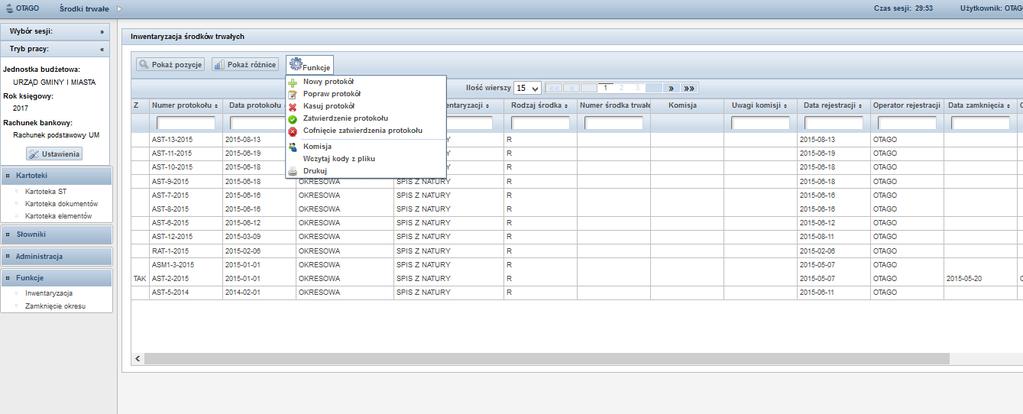The image size is (1023, 414).
Task: Click the magnifier icon on Pokaż pozycje
Action: coord(144,65)
